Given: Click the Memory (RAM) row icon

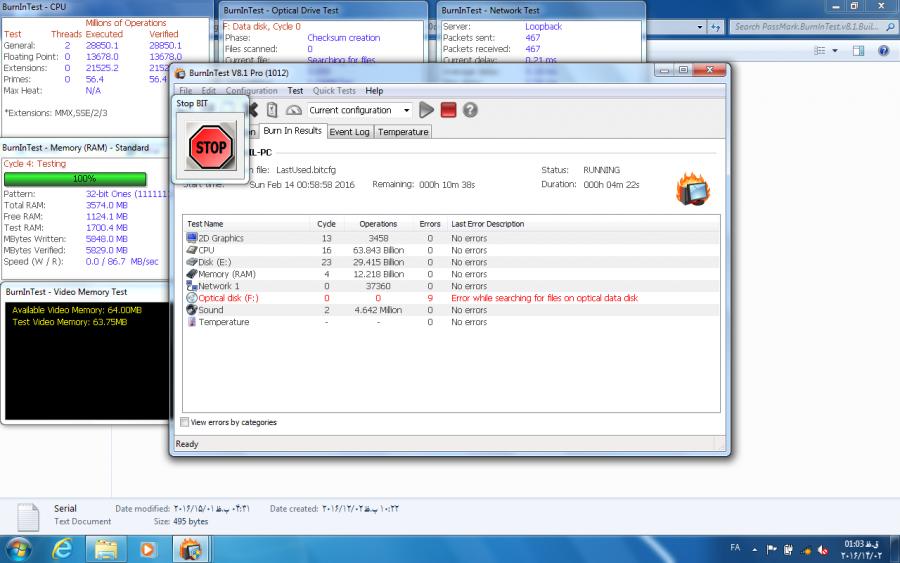Looking at the screenshot, I should pyautogui.click(x=192, y=274).
